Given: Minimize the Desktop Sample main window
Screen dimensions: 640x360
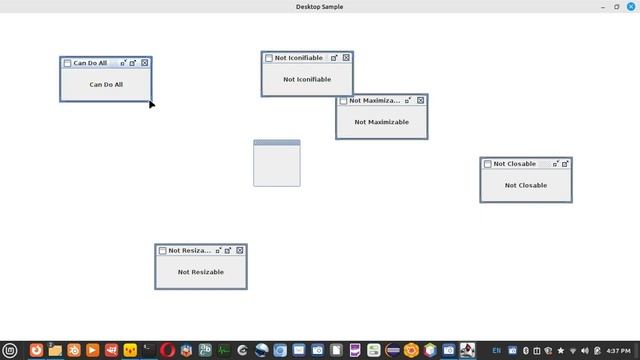Looking at the screenshot, I should point(603,7).
